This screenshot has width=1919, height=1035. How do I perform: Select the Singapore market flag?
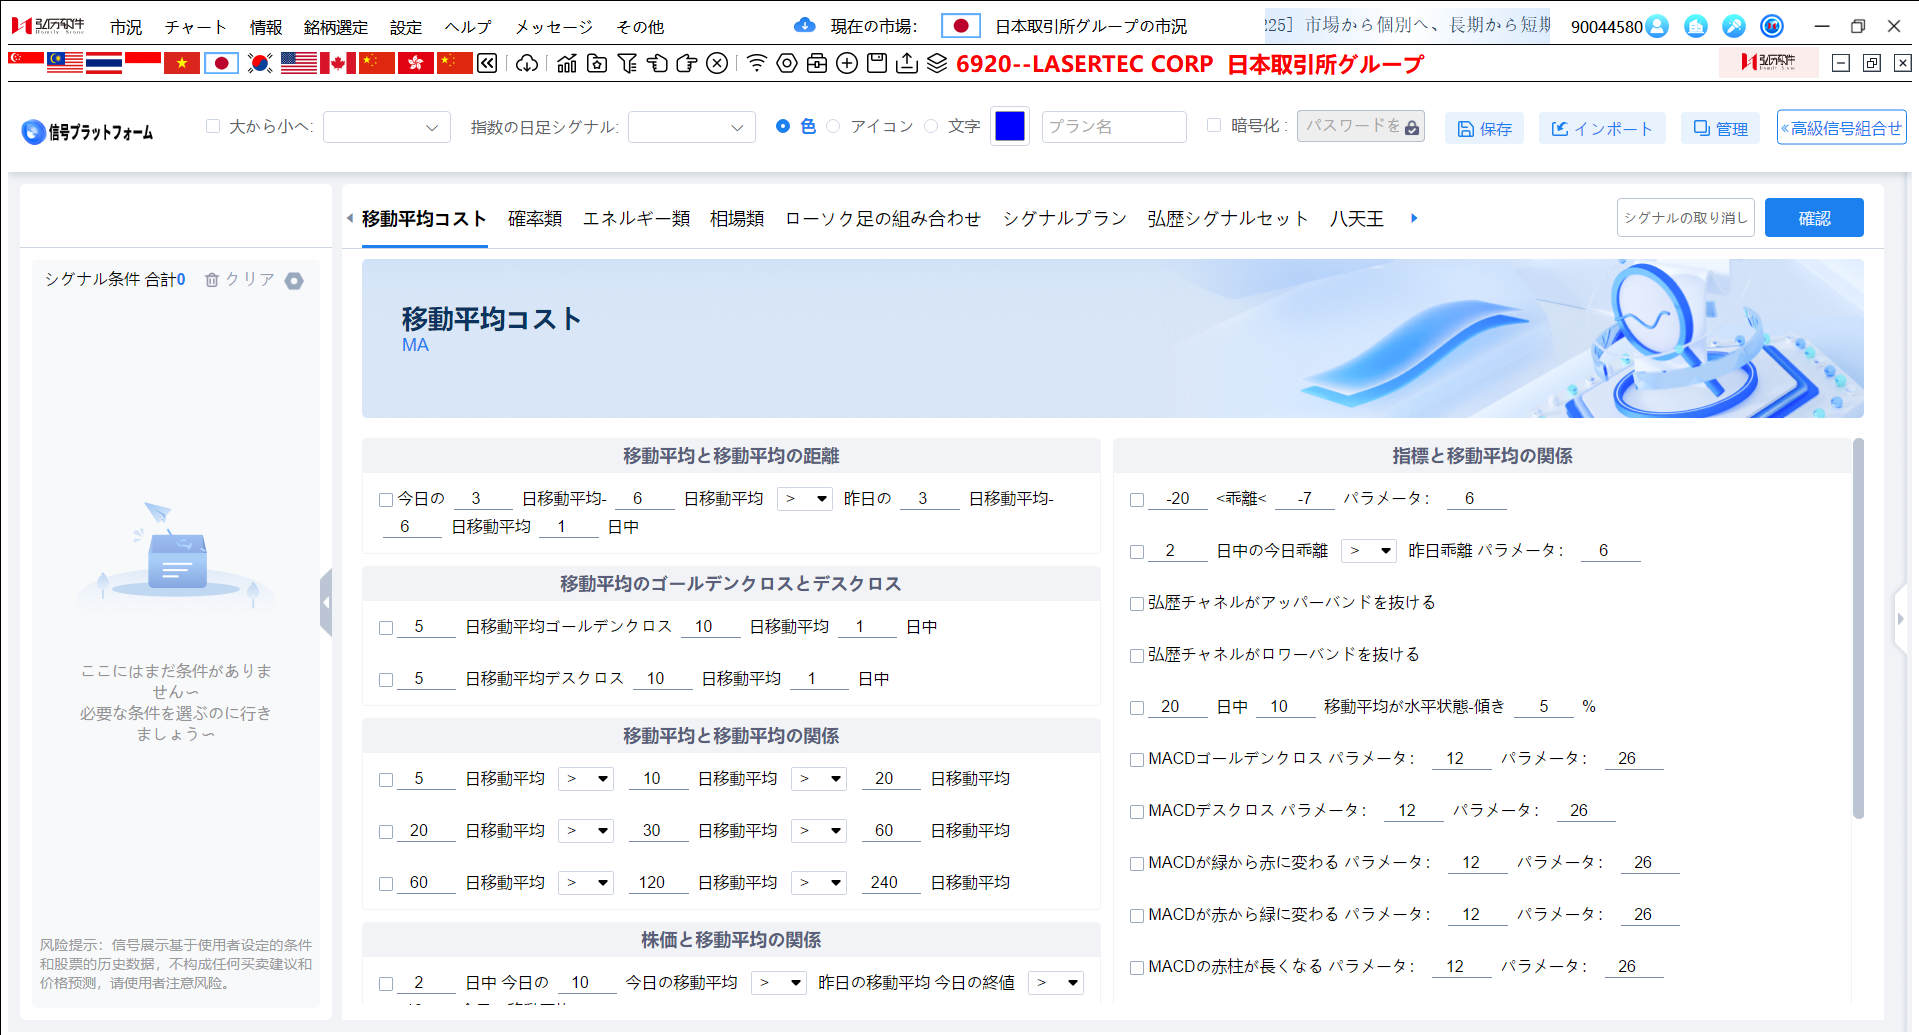tap(26, 63)
